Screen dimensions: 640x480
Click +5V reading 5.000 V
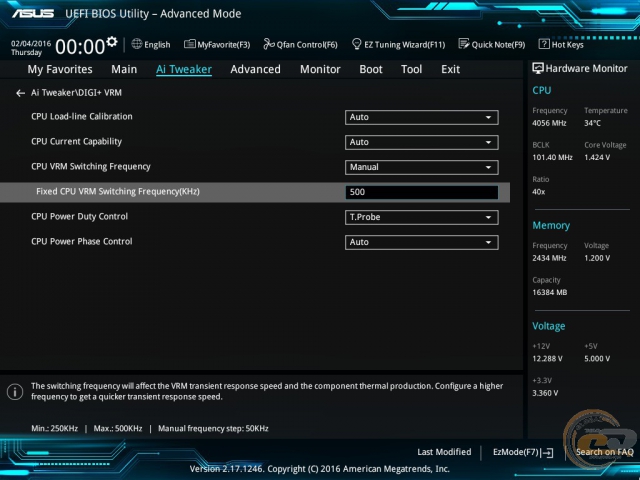[x=597, y=359]
